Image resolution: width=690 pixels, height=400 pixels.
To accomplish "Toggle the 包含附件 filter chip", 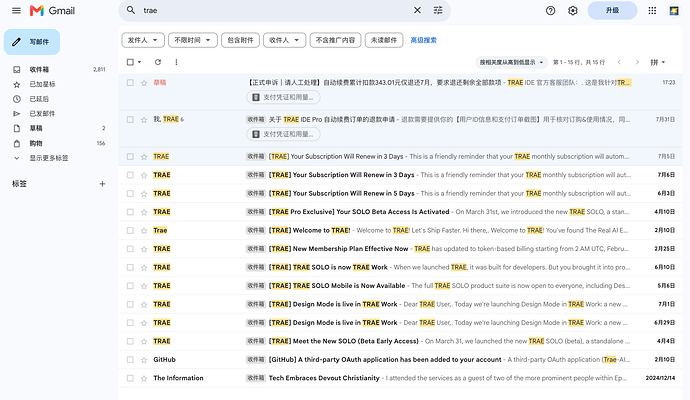I will pos(240,40).
